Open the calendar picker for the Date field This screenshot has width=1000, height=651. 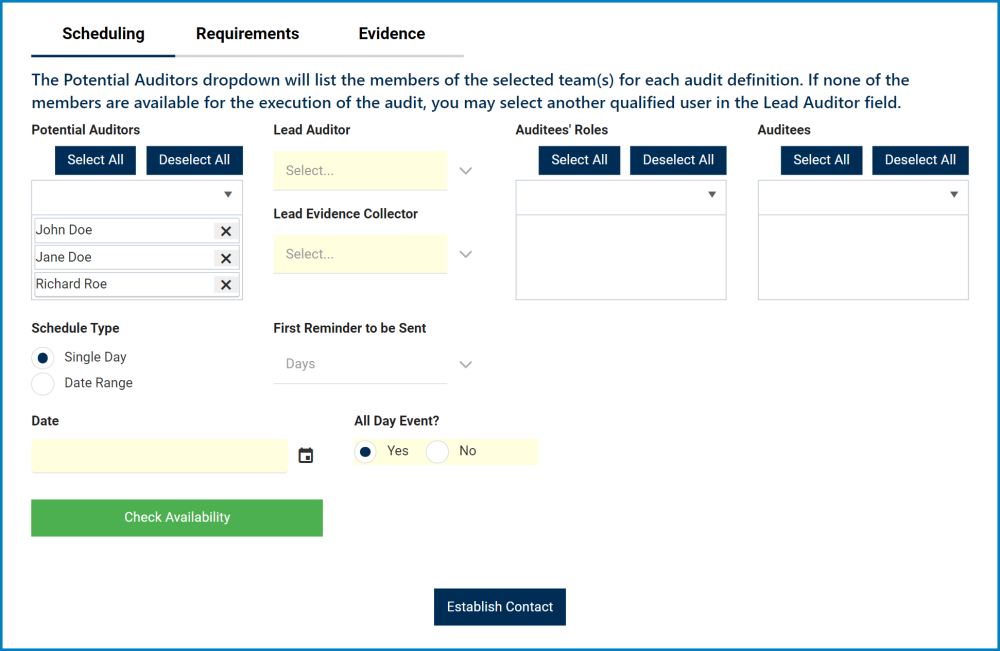[306, 455]
